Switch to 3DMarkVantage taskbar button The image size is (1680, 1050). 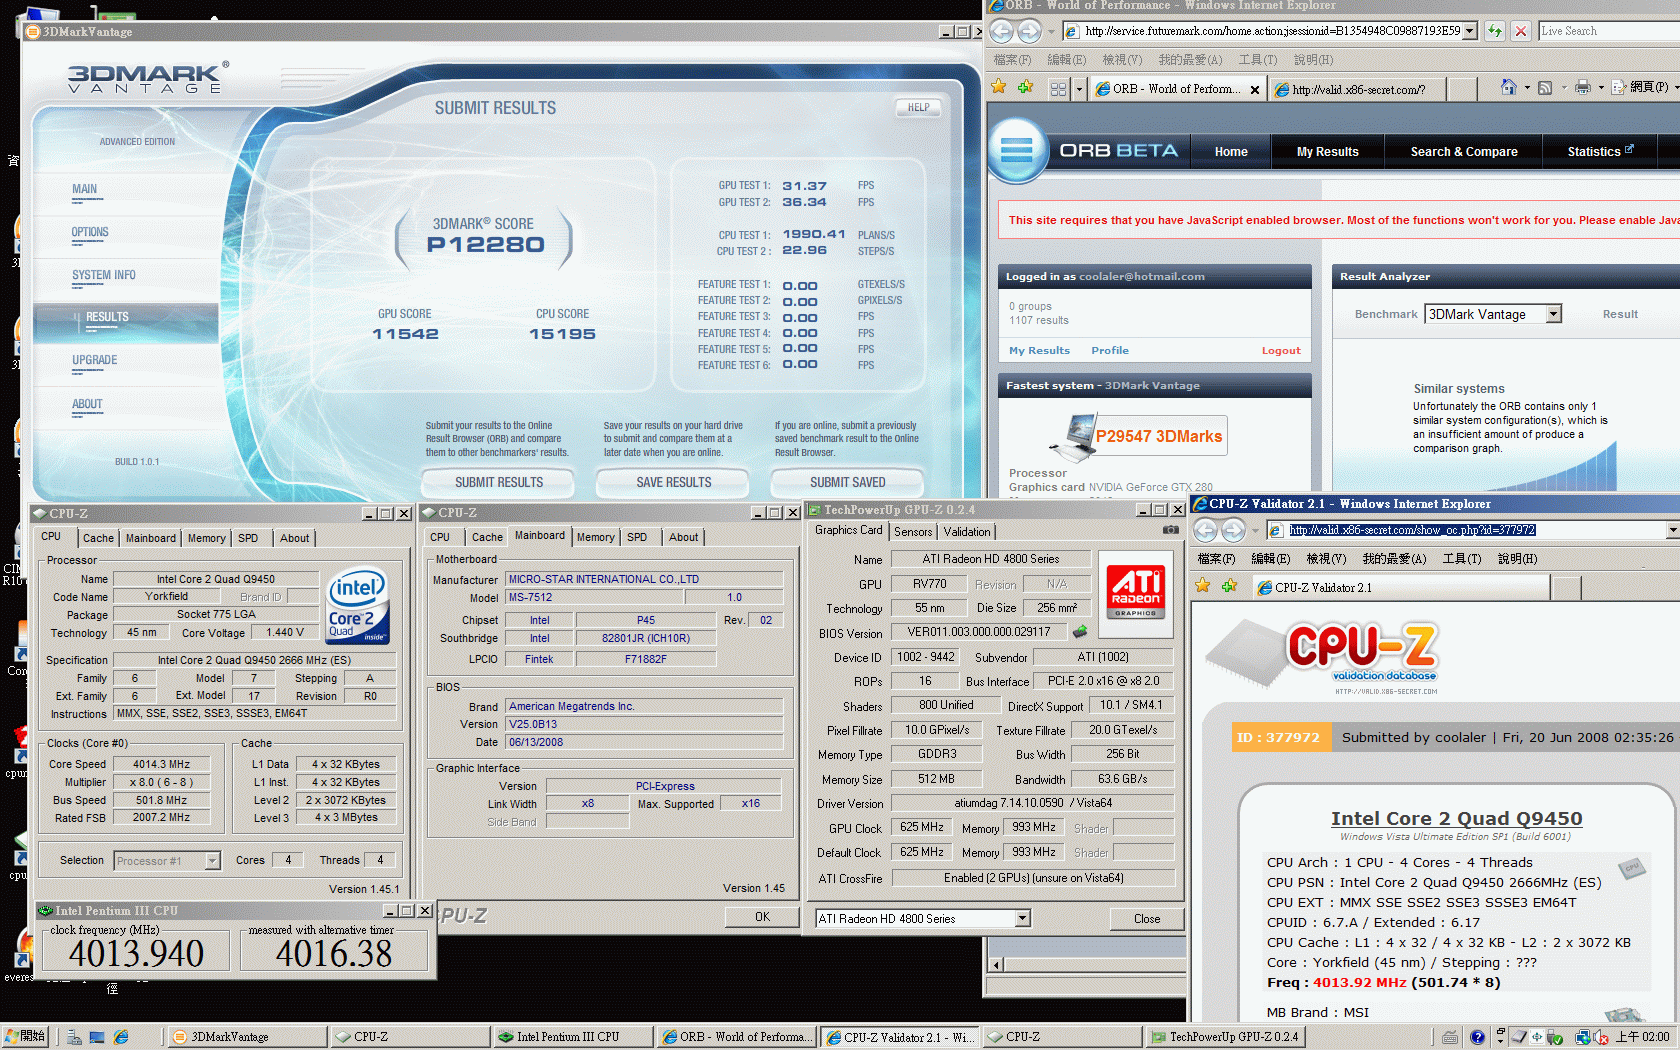coord(247,1037)
